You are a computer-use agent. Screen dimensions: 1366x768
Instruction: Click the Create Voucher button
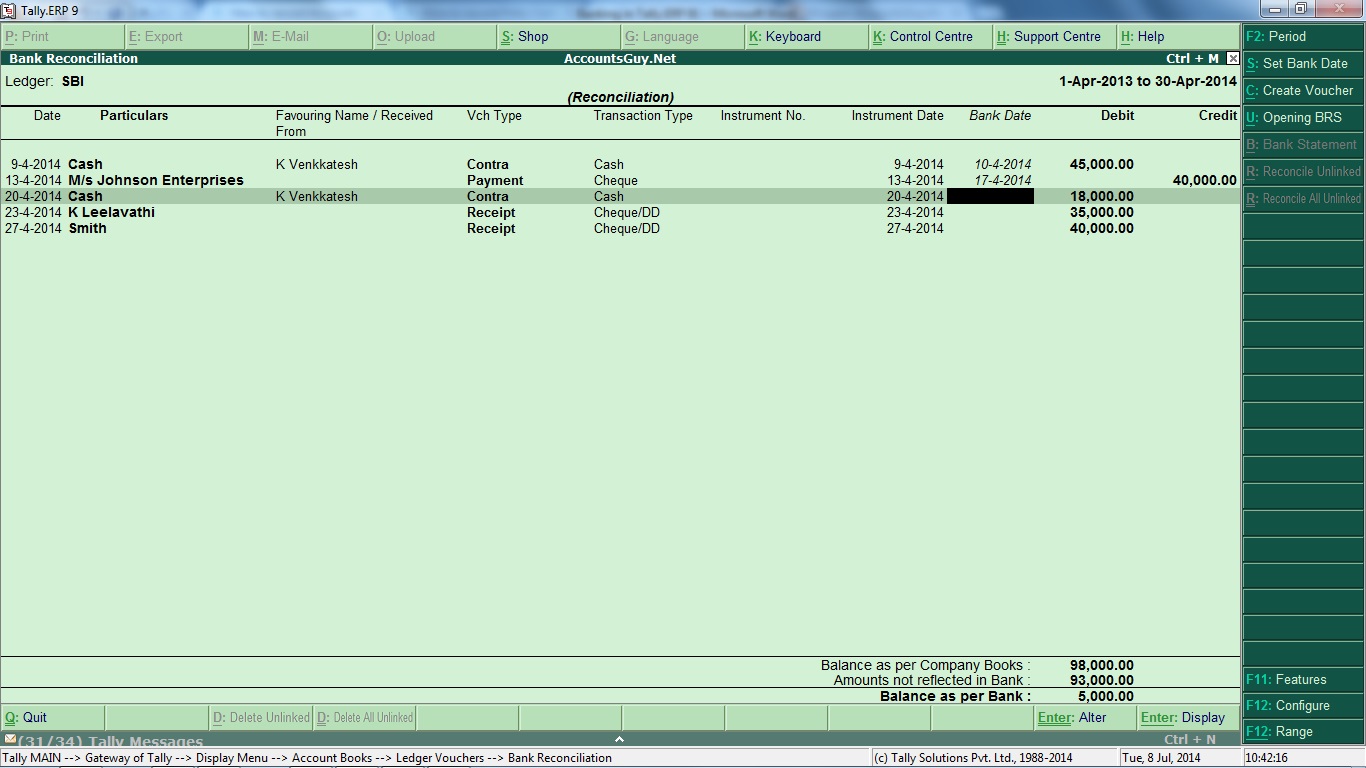tap(1303, 90)
